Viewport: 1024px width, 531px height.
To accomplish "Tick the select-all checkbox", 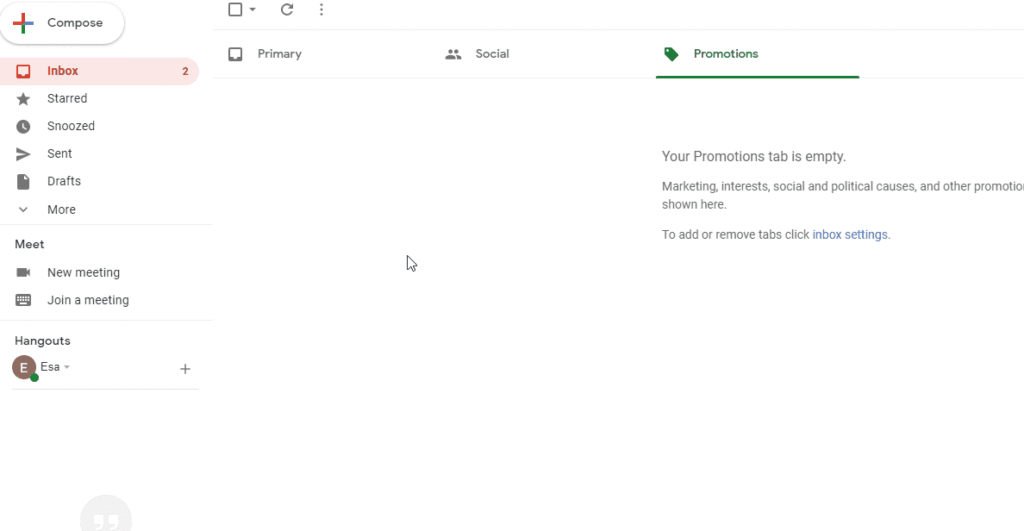I will point(235,10).
